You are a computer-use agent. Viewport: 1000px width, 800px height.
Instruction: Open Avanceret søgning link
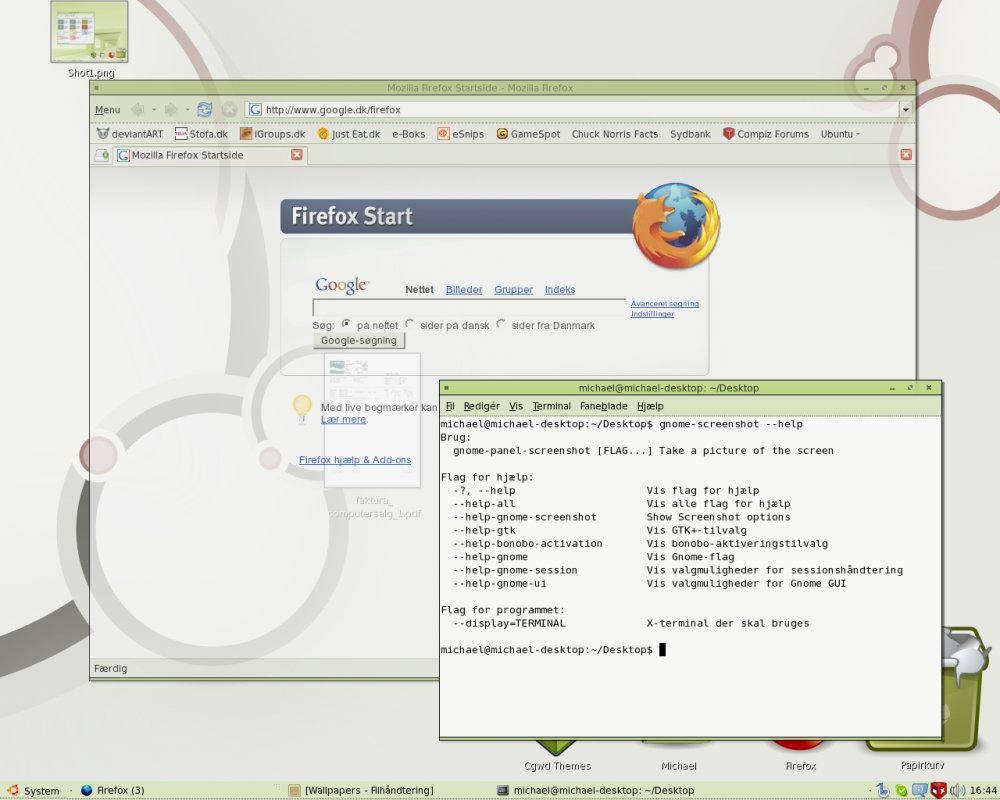pyautogui.click(x=665, y=304)
